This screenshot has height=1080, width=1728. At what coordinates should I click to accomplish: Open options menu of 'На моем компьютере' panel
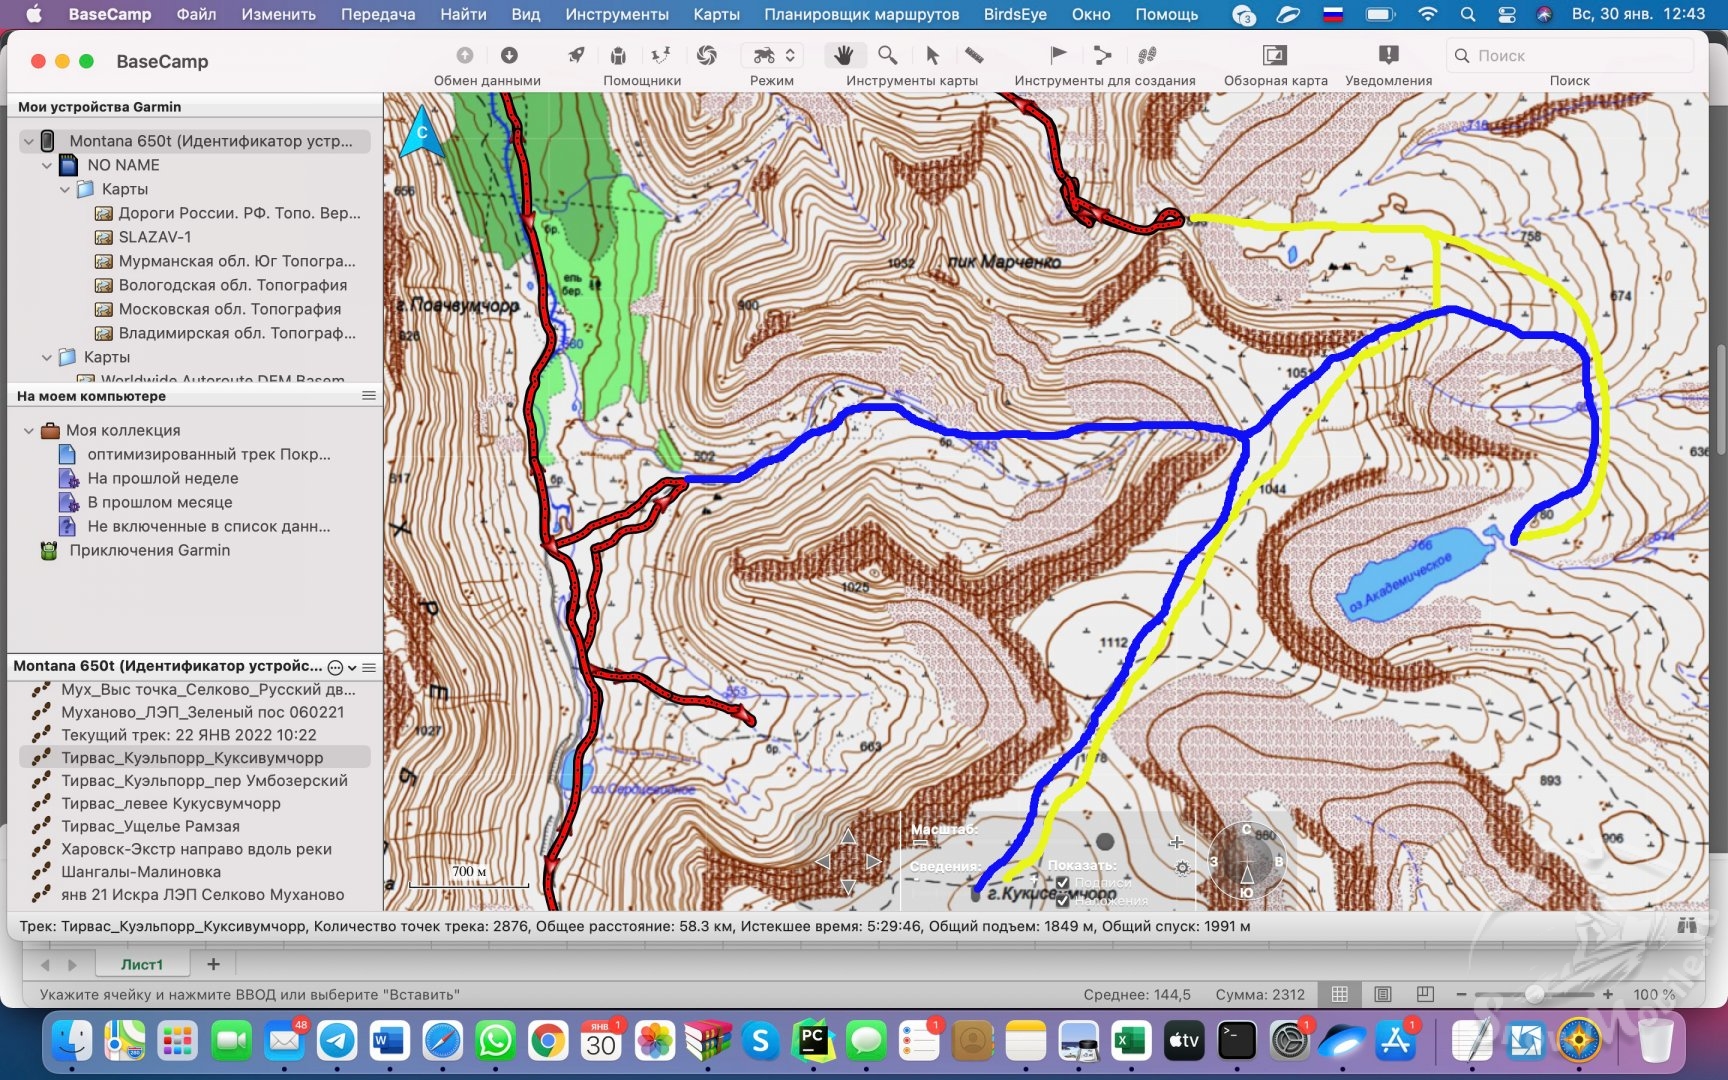369,396
